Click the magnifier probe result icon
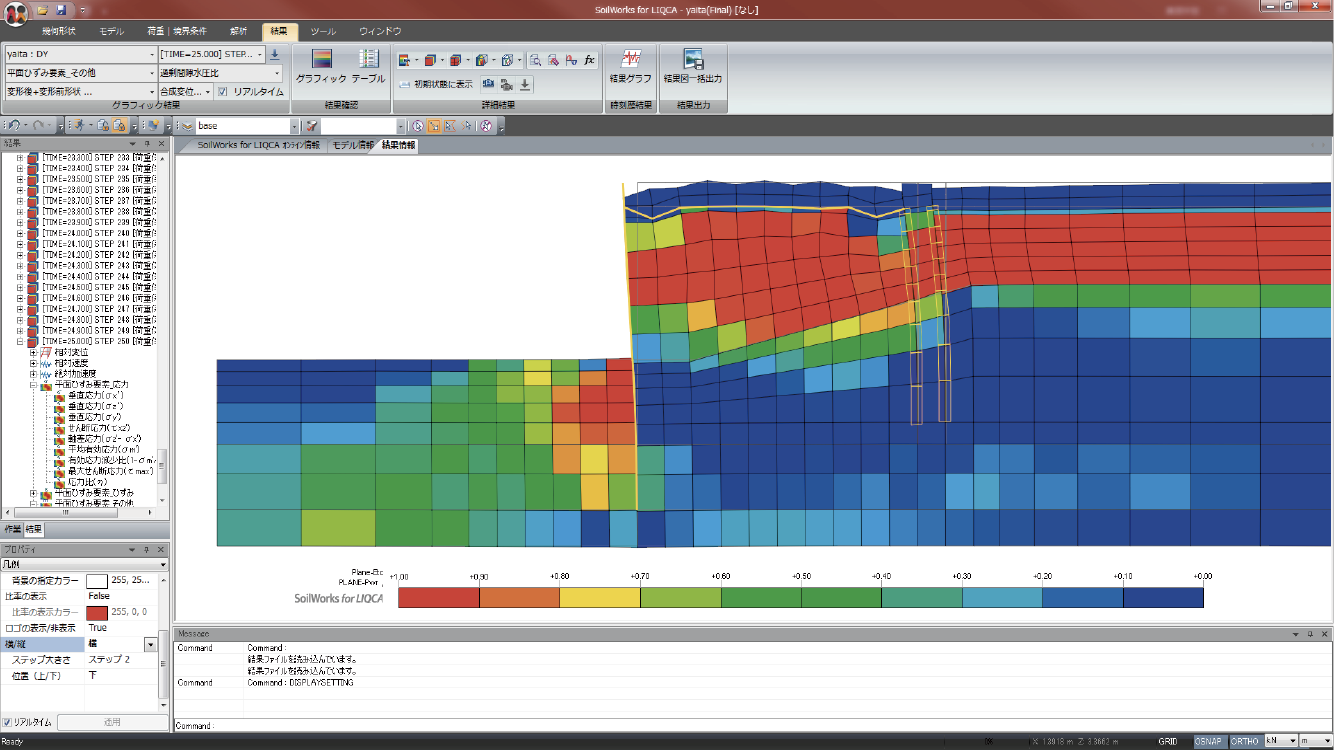Image resolution: width=1334 pixels, height=750 pixels. click(x=536, y=60)
